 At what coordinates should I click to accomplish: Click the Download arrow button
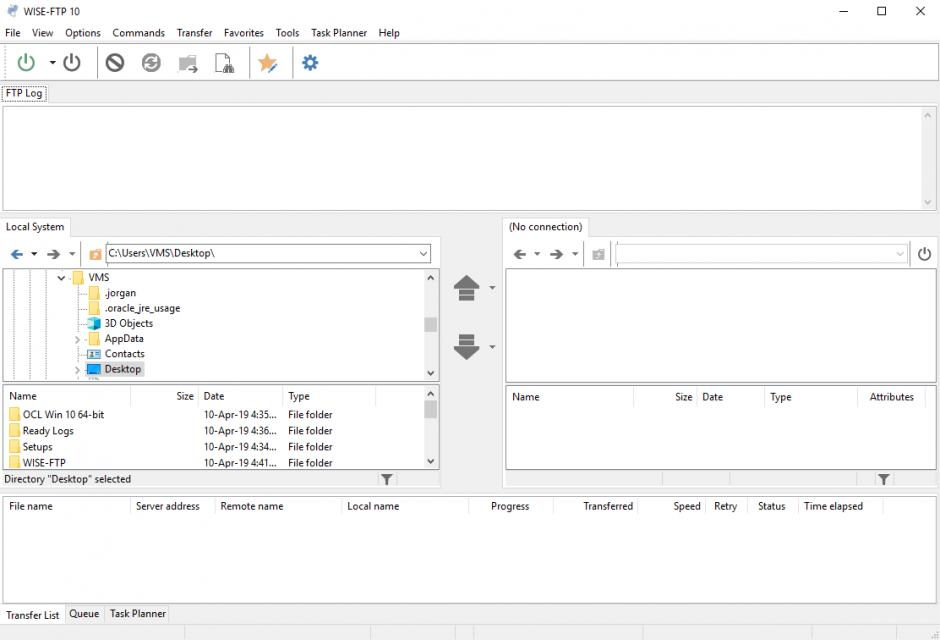(466, 346)
